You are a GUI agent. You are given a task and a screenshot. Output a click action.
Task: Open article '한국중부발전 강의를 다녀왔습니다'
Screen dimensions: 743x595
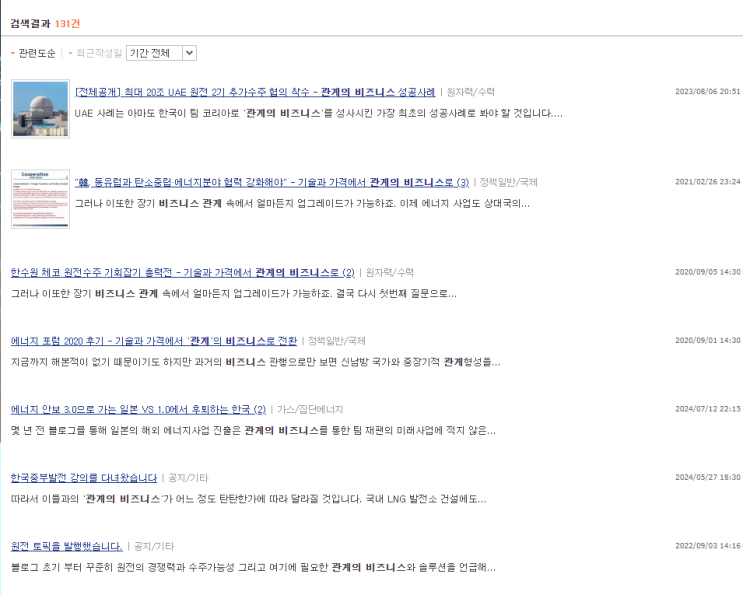[84, 478]
